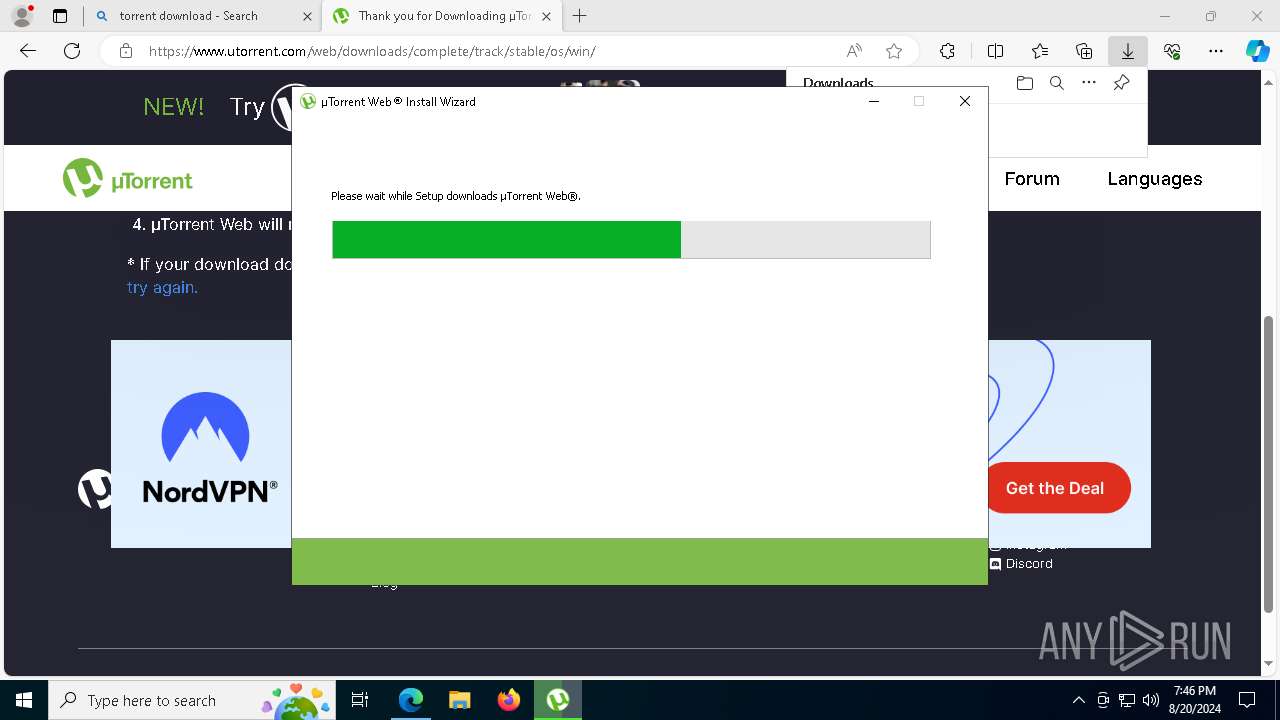The width and height of the screenshot is (1280, 720).
Task: Pin the Downloads panel
Action: 1121,83
